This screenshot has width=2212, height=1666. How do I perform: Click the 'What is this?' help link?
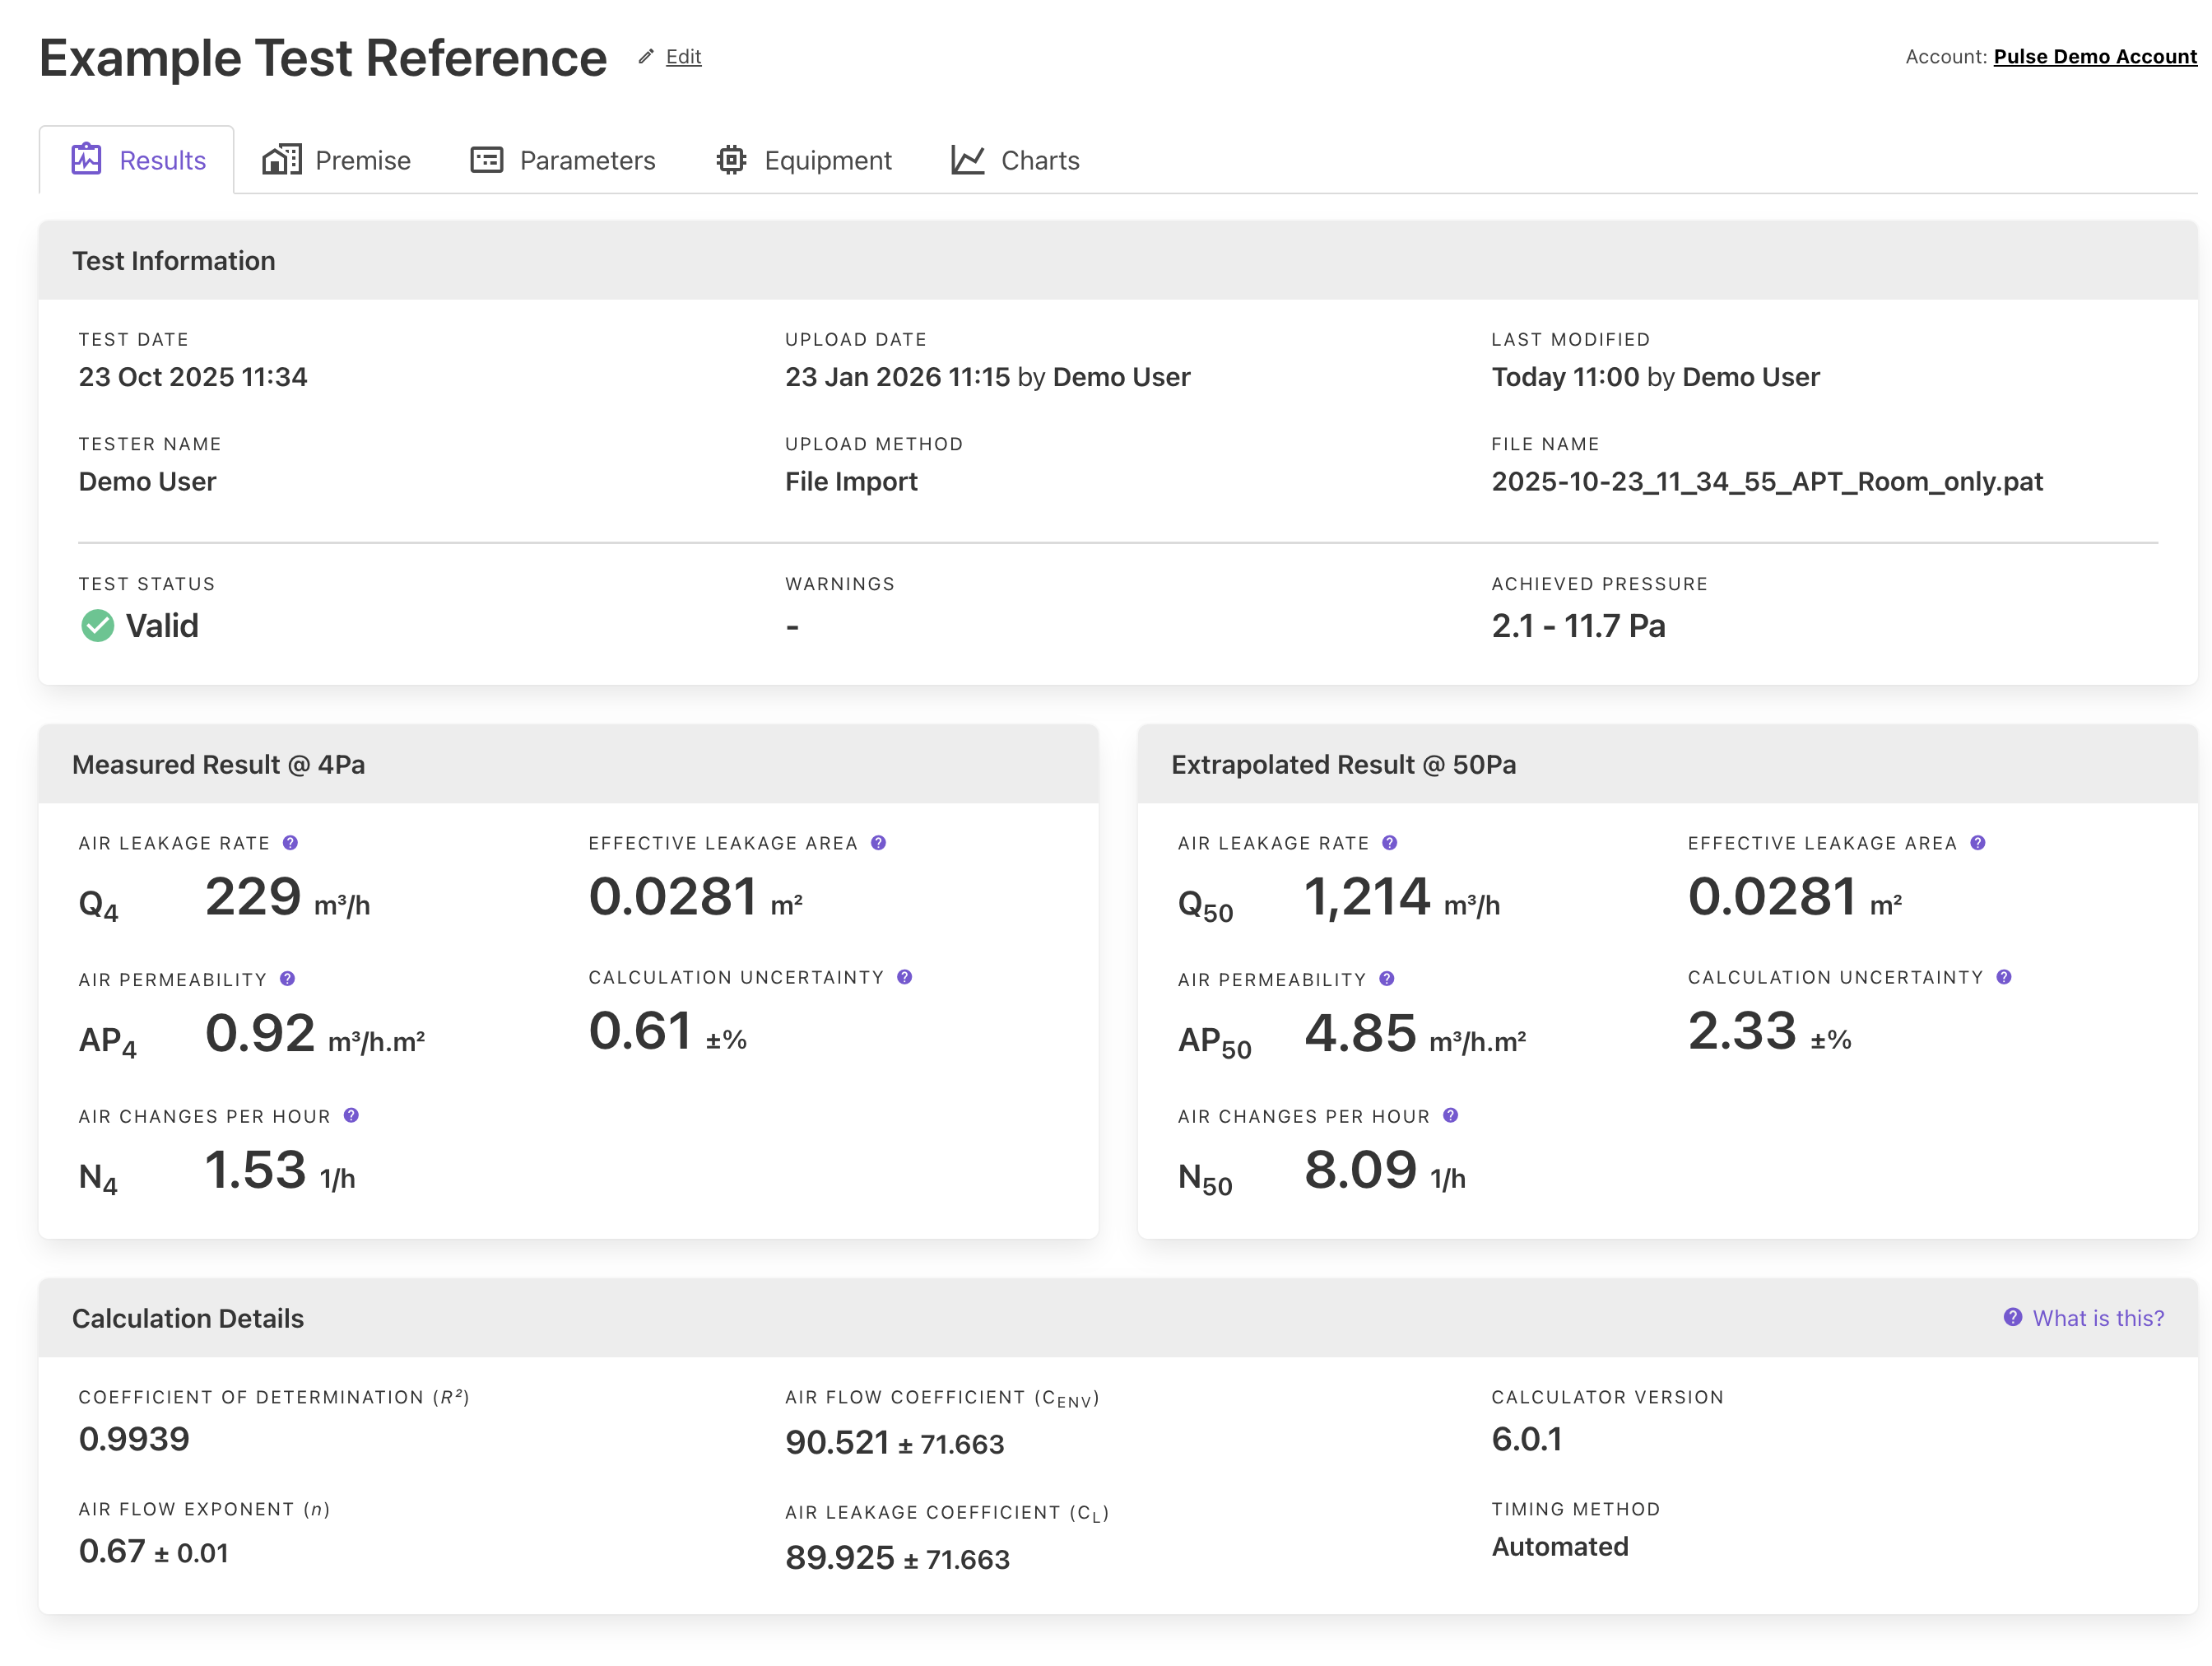[2097, 1318]
